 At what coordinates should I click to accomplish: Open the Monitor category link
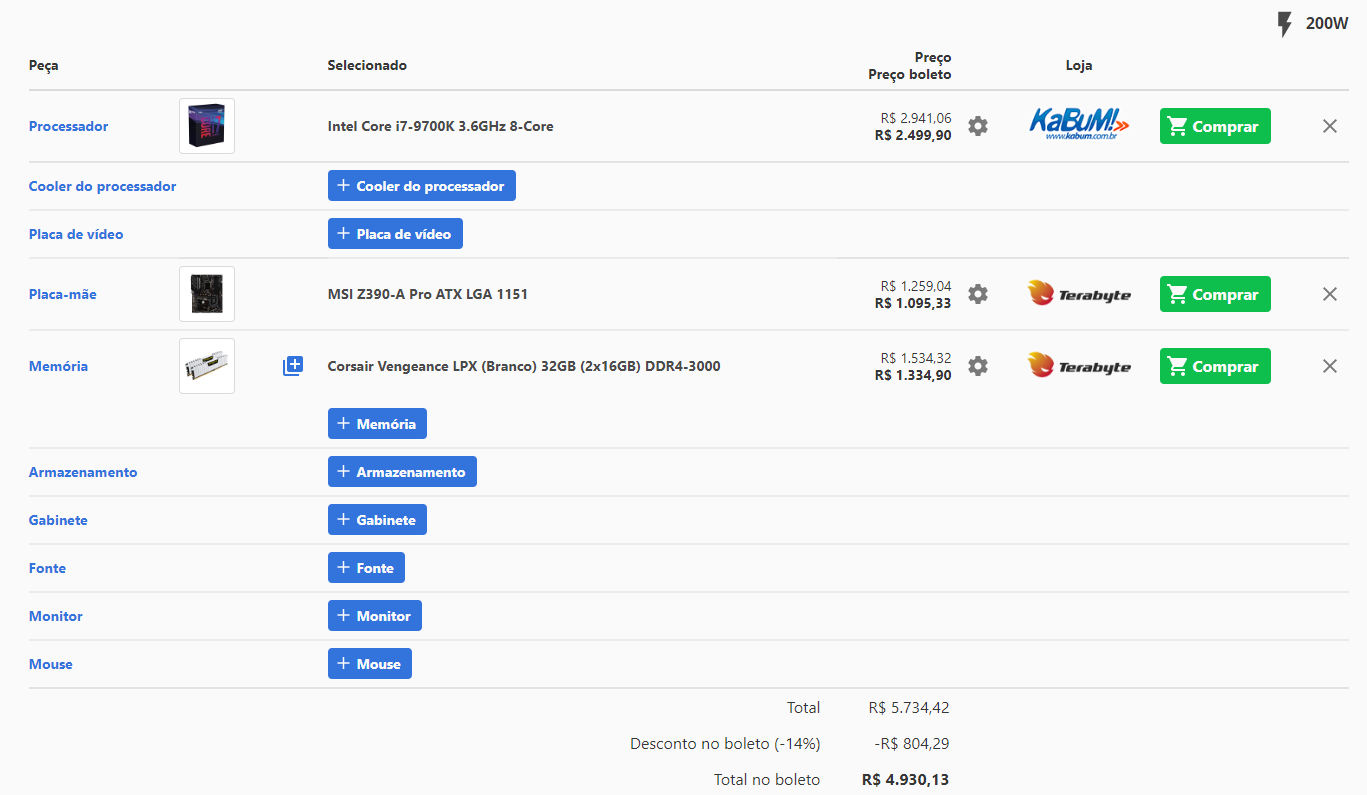click(x=56, y=616)
